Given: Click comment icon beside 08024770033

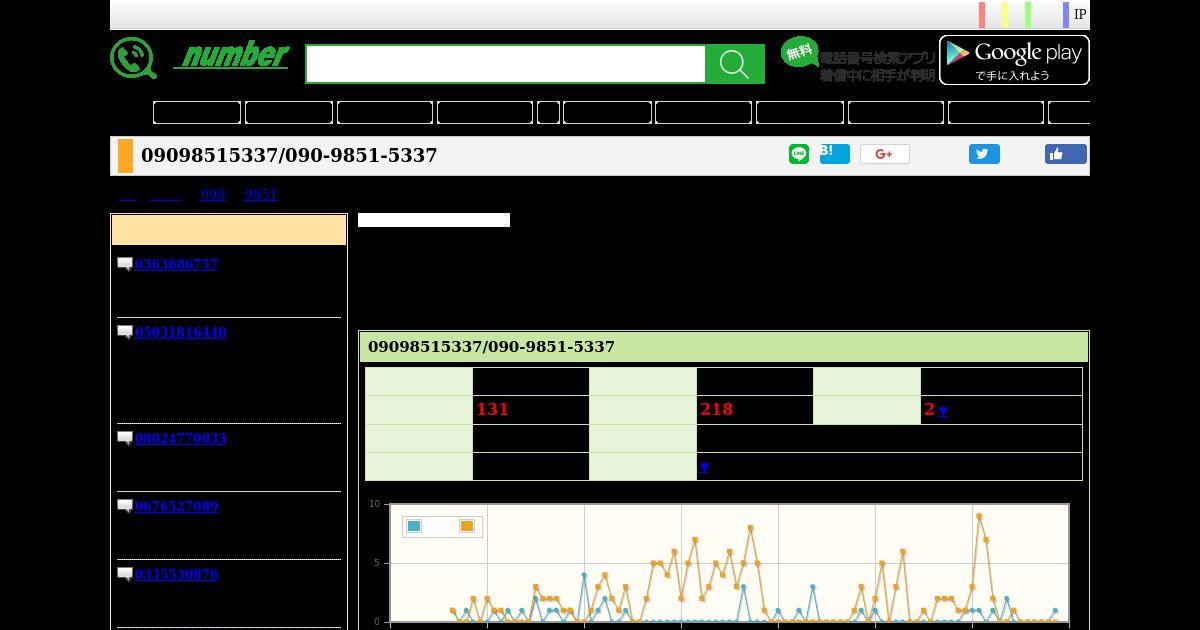Looking at the screenshot, I should pyautogui.click(x=125, y=438).
